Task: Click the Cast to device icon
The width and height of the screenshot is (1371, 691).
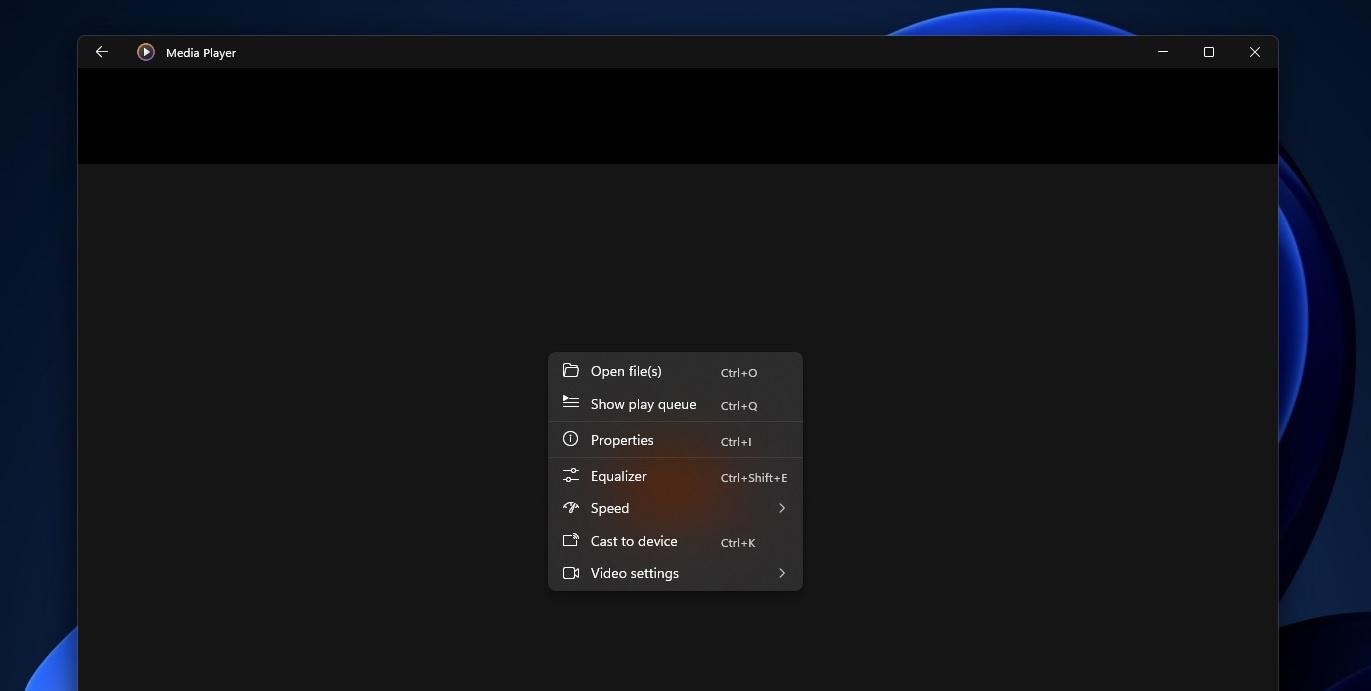Action: click(x=571, y=541)
